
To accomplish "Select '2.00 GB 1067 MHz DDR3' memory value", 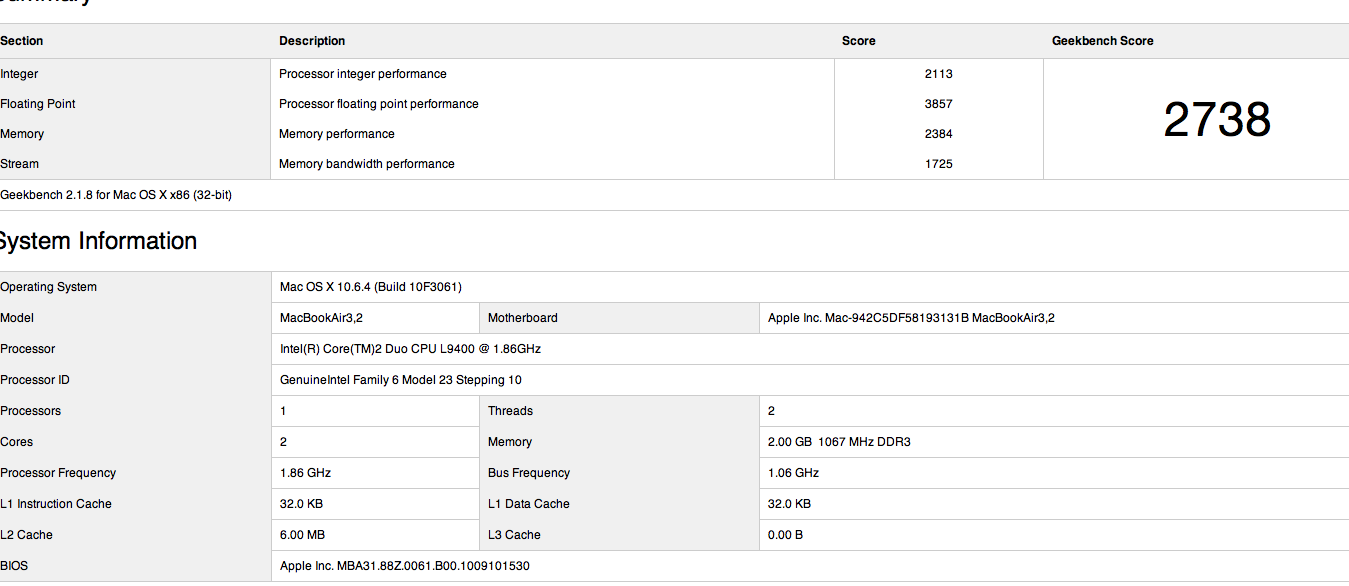I will [x=839, y=442].
